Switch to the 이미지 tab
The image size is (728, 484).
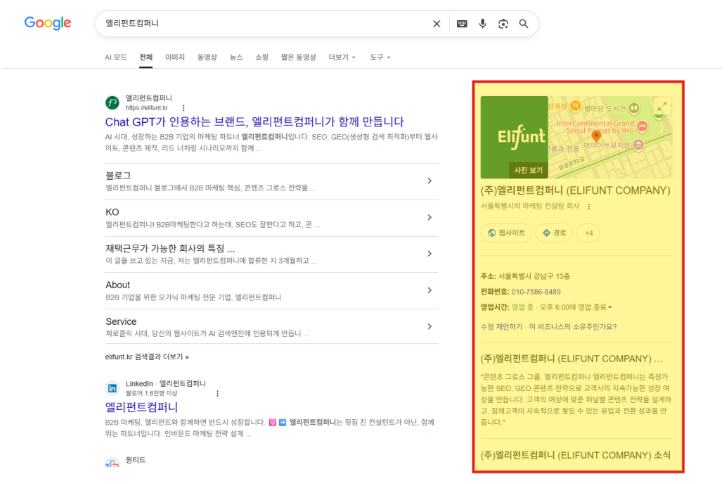click(175, 57)
